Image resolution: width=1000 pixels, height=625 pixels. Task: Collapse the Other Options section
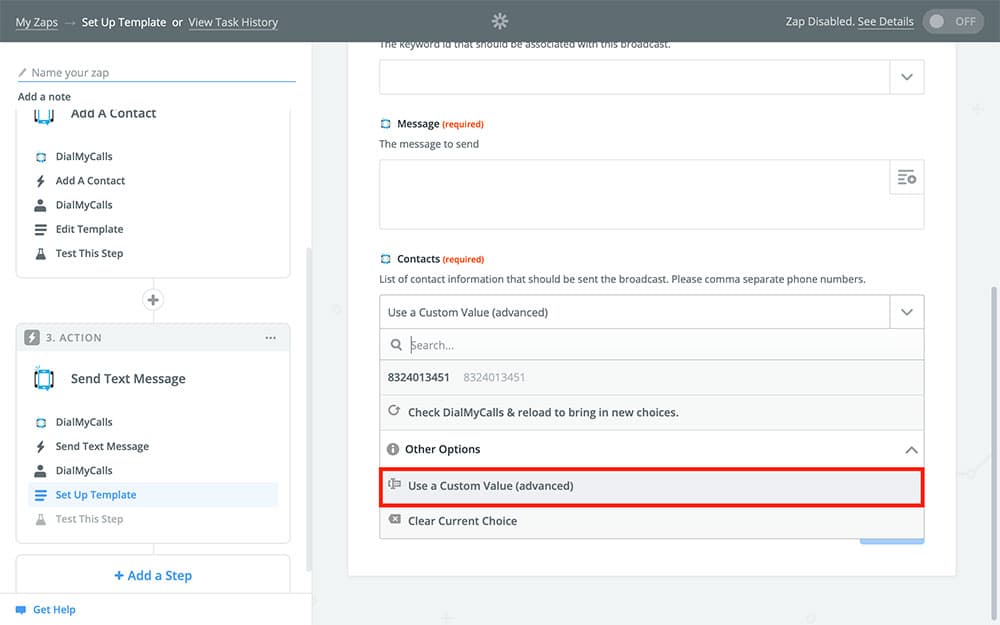tap(910, 450)
